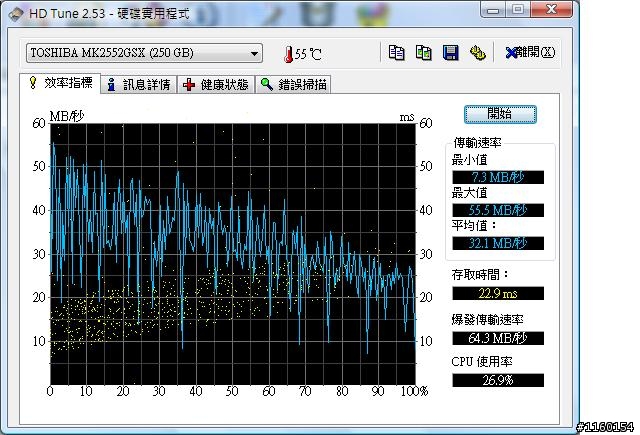Screen dimensions: 640x435
Task: Maximize the HD Tune window
Action: [x=518, y=9]
